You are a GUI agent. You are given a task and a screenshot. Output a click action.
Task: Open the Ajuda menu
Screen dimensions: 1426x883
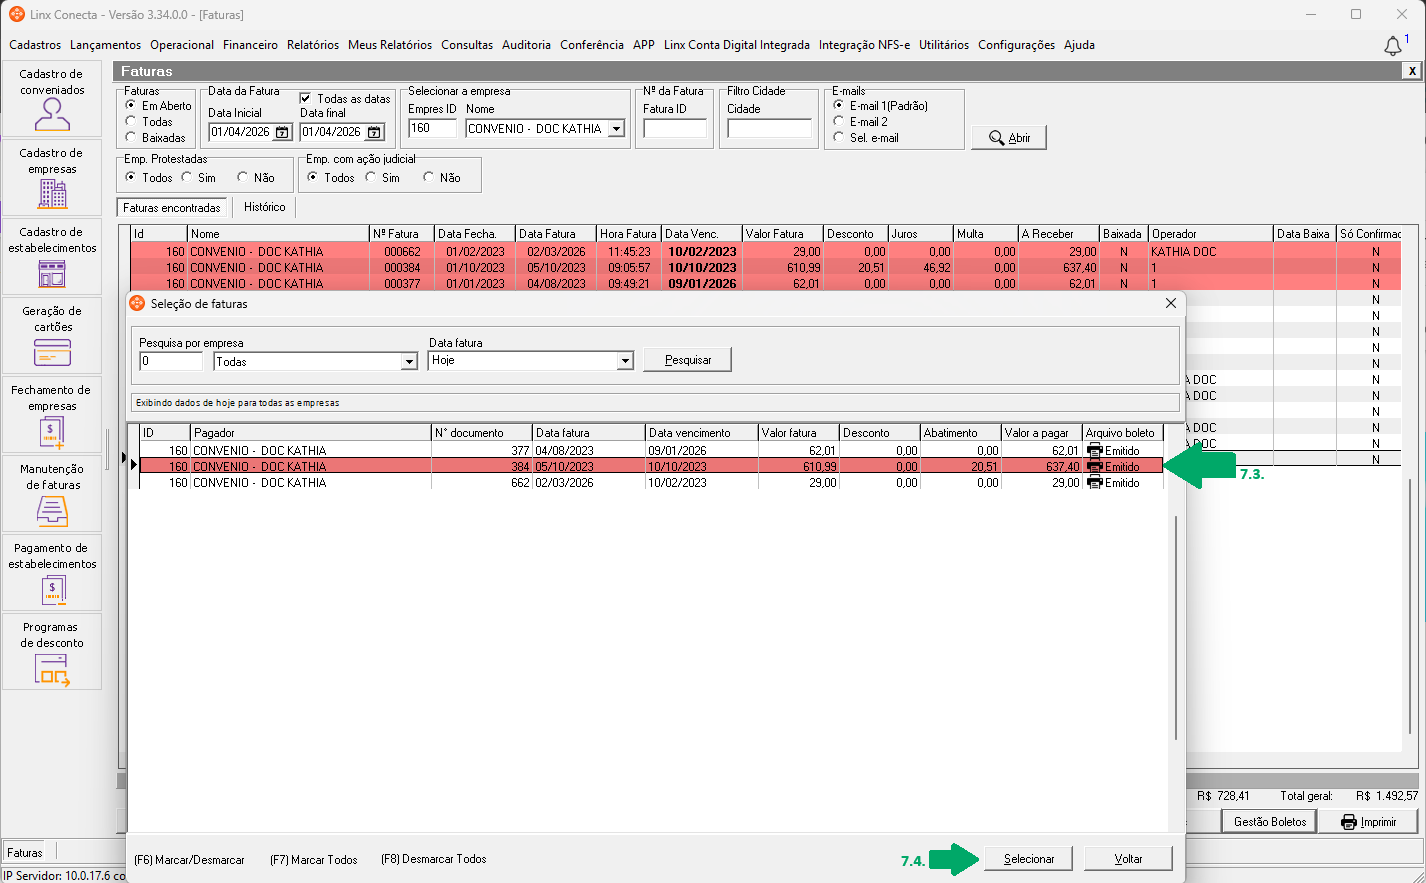[1079, 45]
